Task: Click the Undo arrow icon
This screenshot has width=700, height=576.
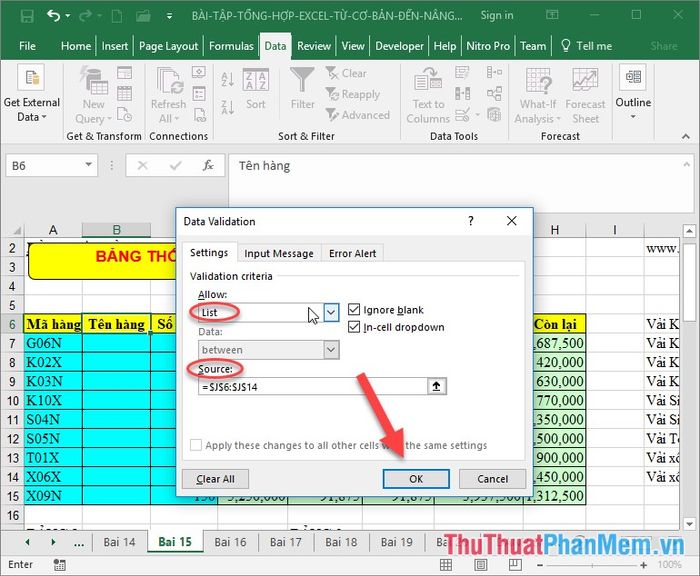Action: (53, 16)
